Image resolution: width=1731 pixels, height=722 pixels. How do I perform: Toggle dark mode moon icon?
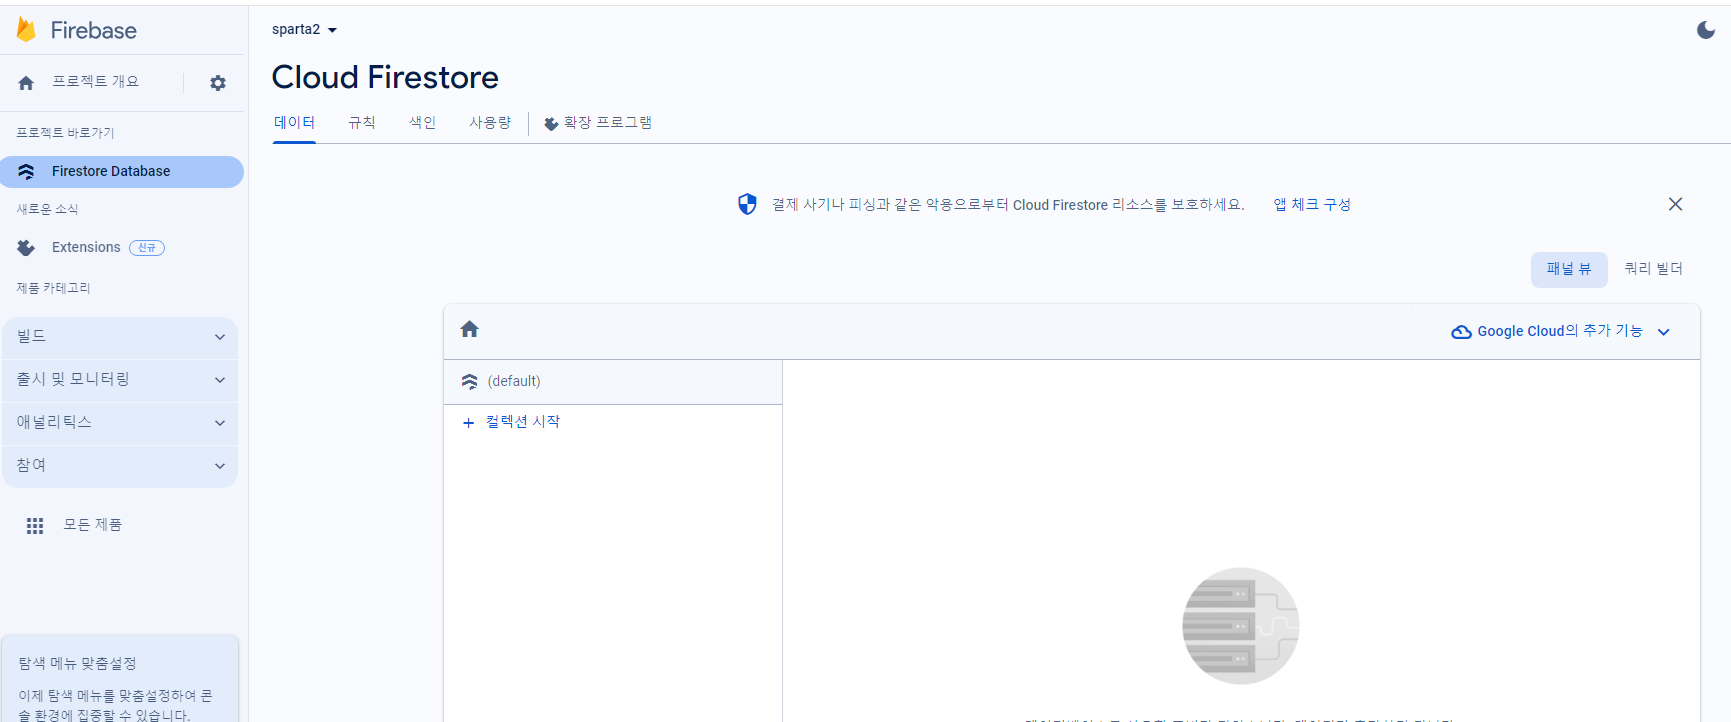point(1706,30)
